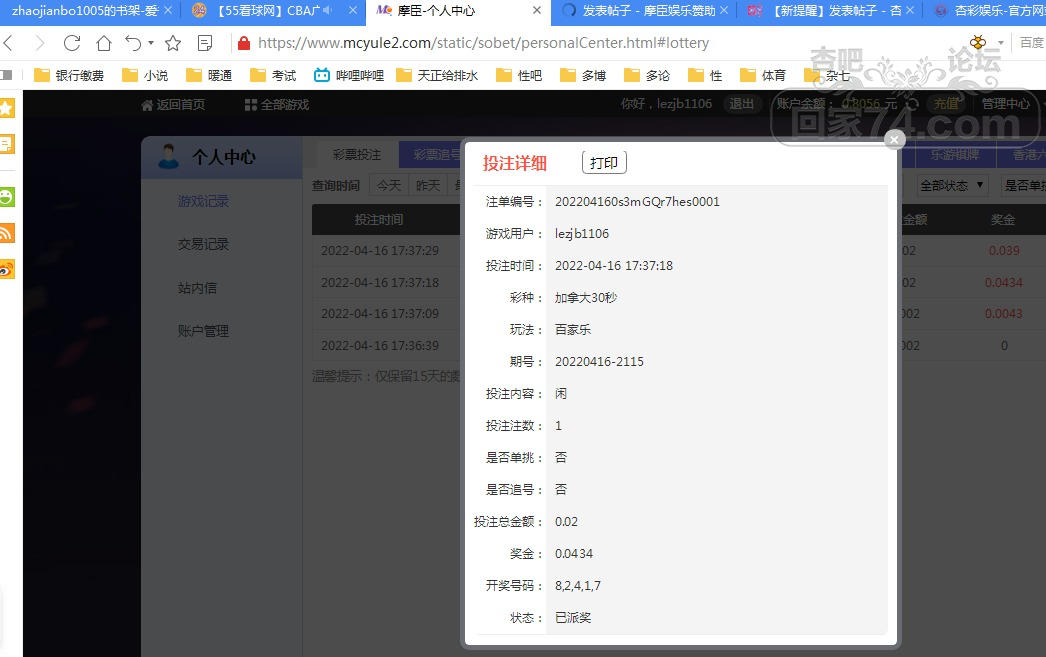Open 小说 bookmark folder

point(145,75)
